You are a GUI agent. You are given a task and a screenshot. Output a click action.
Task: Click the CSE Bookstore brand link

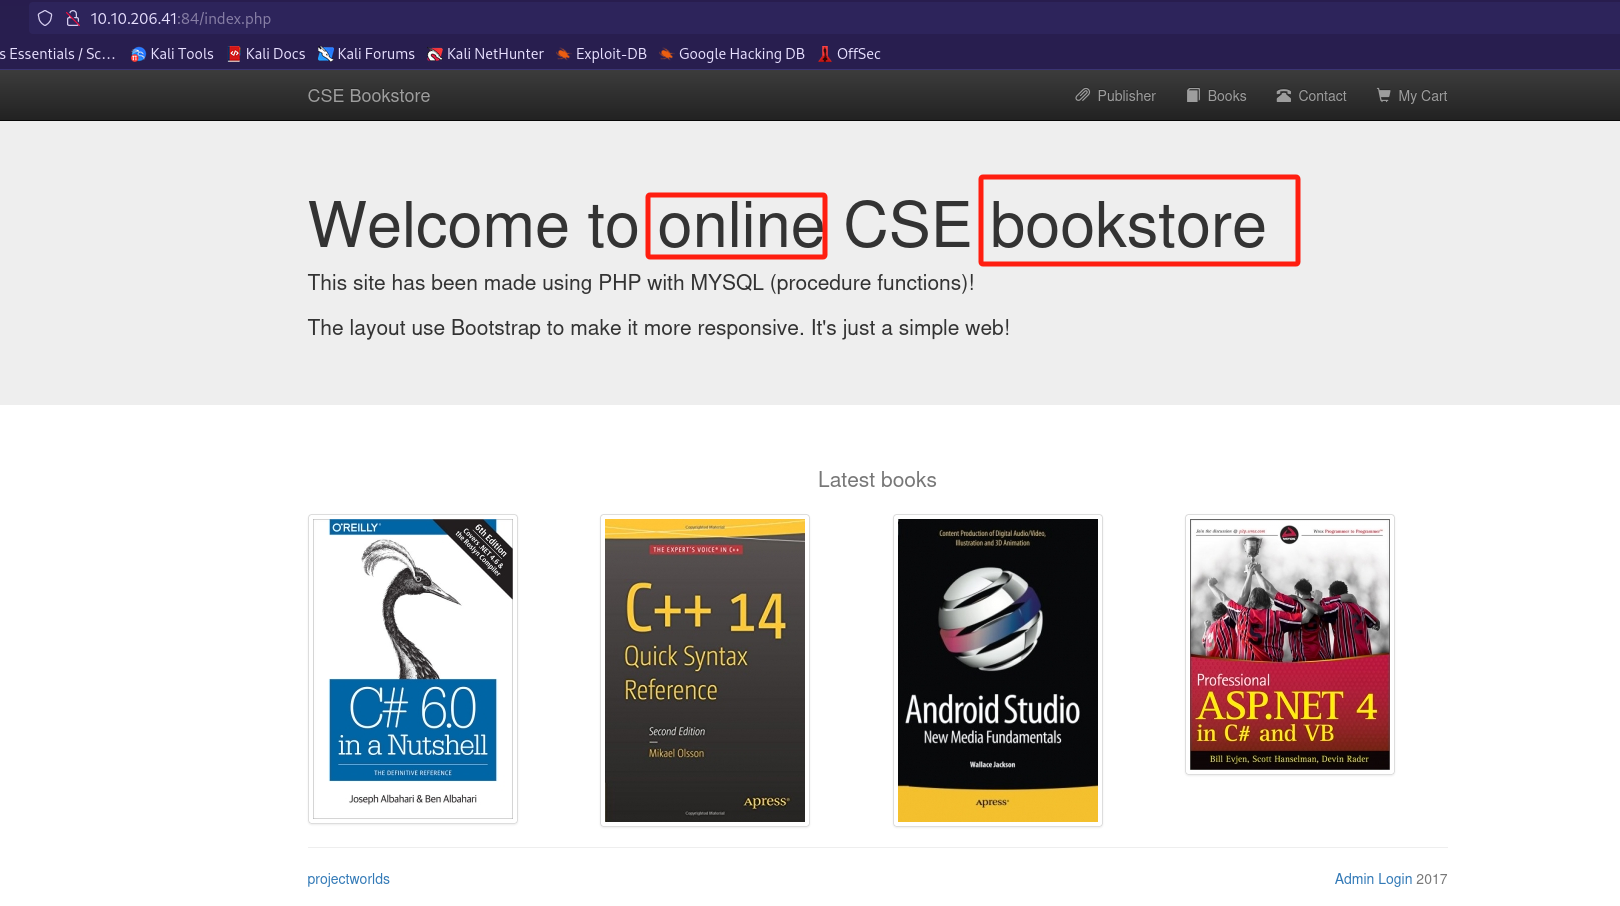(369, 96)
